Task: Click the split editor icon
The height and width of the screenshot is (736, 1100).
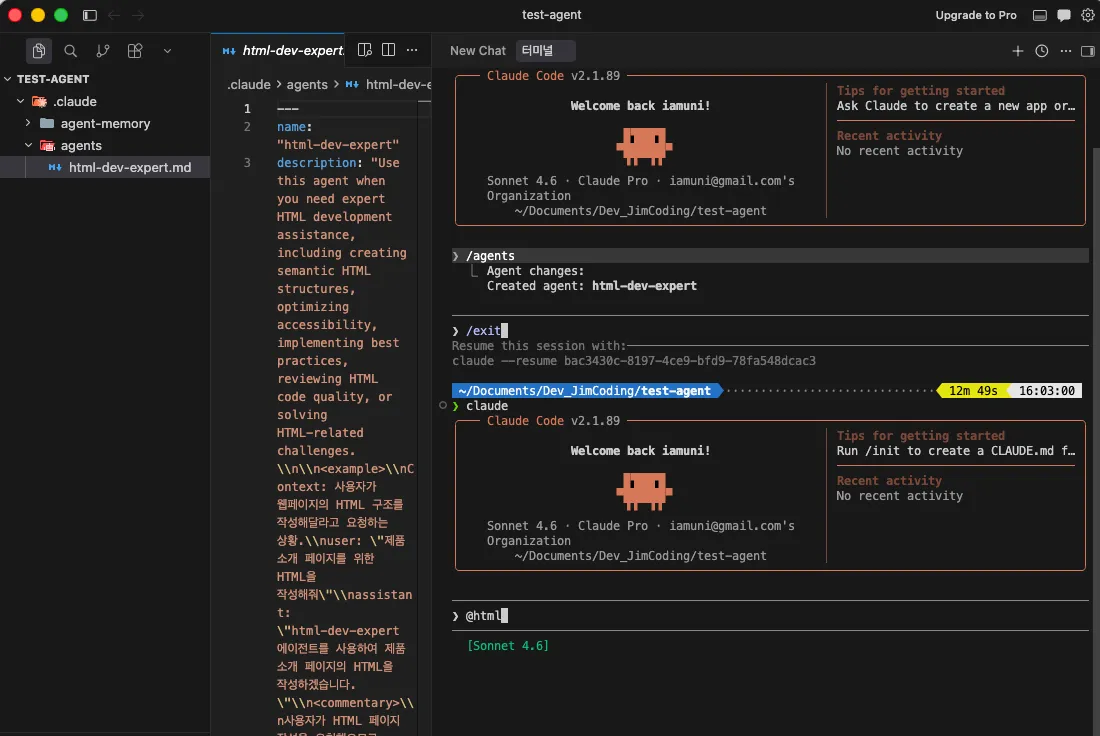Action: click(389, 50)
